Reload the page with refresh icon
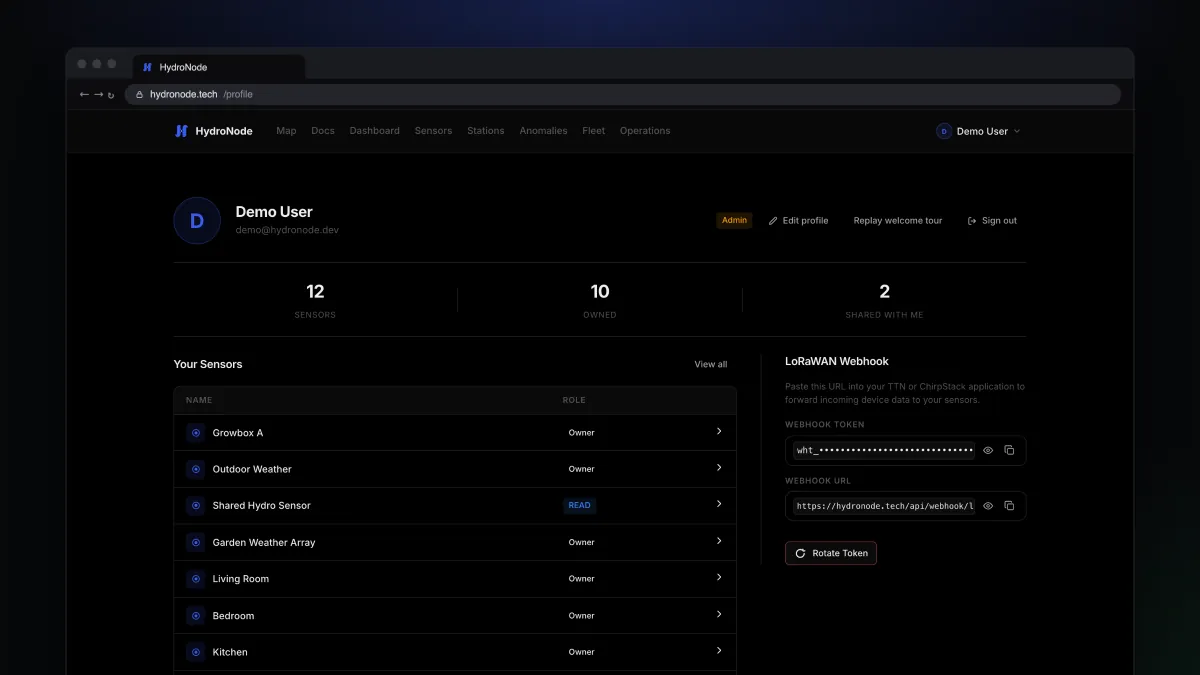 coord(111,95)
